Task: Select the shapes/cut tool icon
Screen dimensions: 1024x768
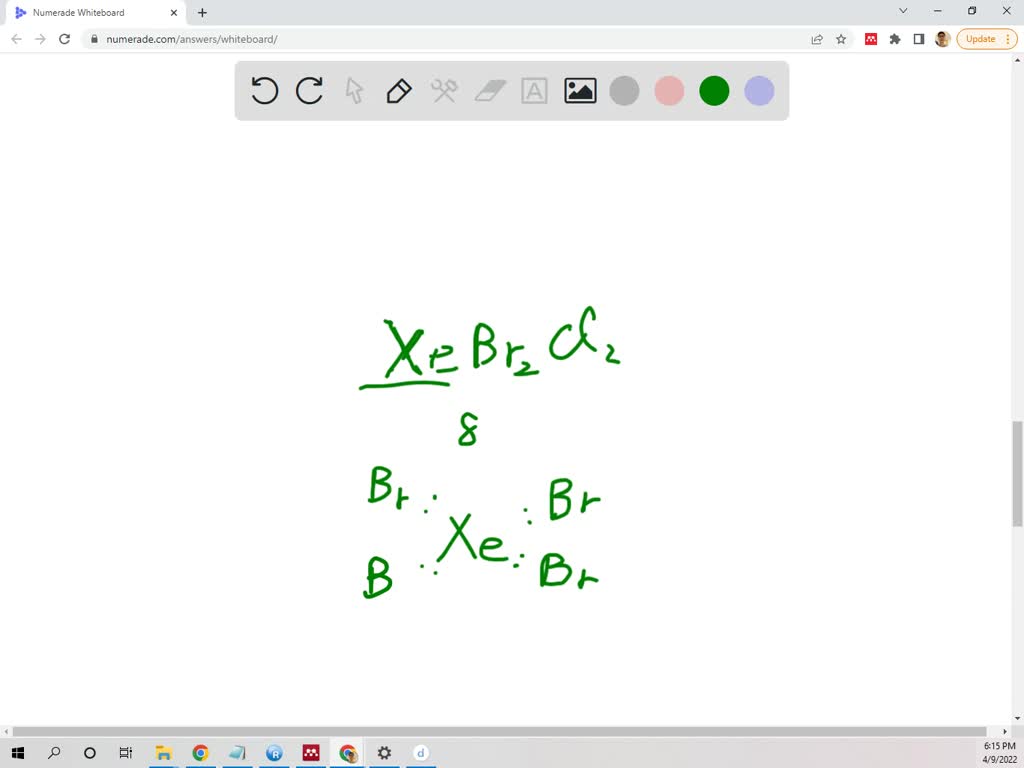Action: pyautogui.click(x=444, y=90)
